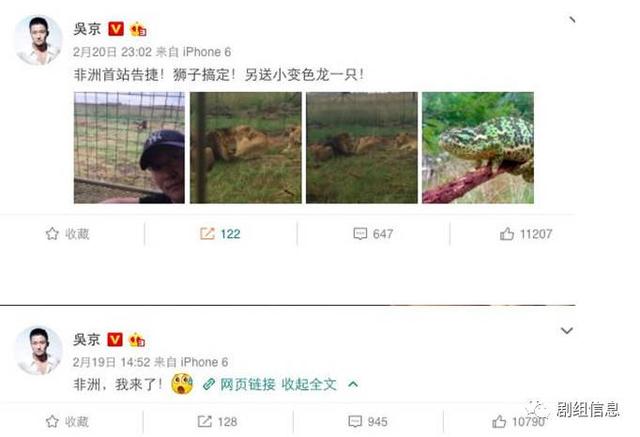Open the chameleon photo thumbnail
The width and height of the screenshot is (640, 437).
(x=478, y=148)
